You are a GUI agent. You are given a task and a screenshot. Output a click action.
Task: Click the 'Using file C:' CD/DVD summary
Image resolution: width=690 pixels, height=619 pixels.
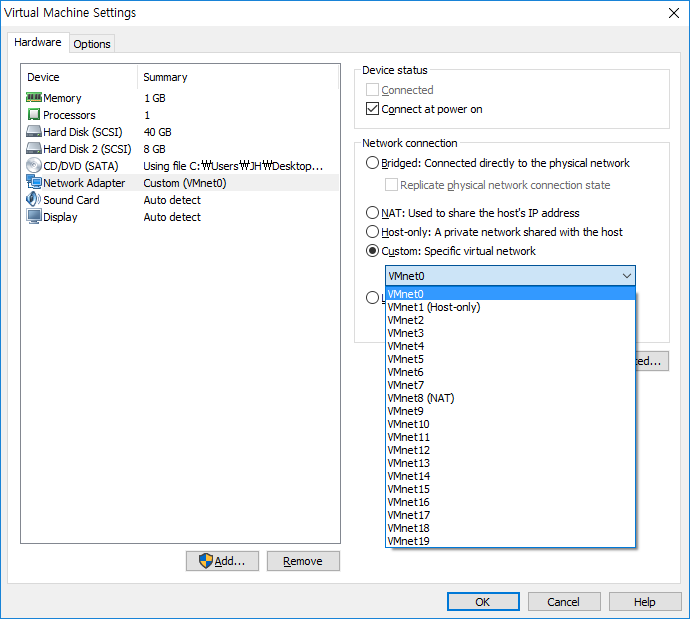[233, 166]
